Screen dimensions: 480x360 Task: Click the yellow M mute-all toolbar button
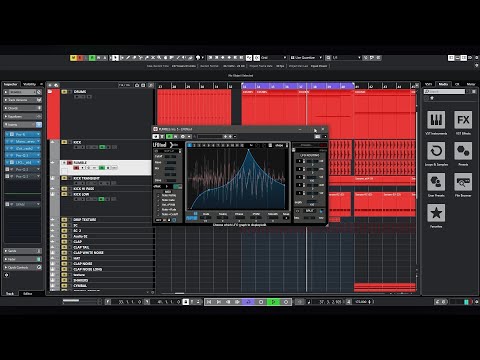point(73,58)
